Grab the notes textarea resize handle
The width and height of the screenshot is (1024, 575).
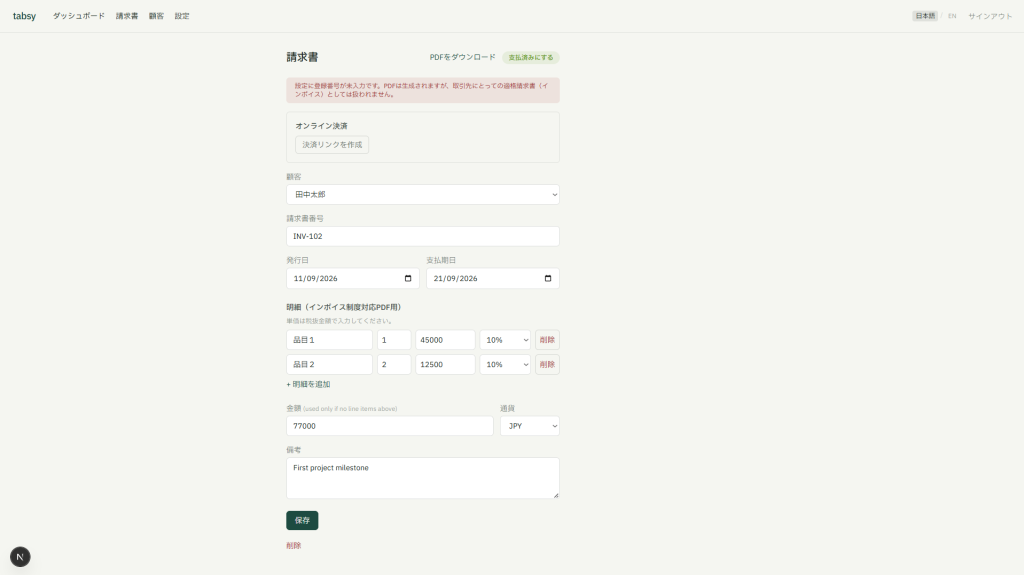(556, 495)
